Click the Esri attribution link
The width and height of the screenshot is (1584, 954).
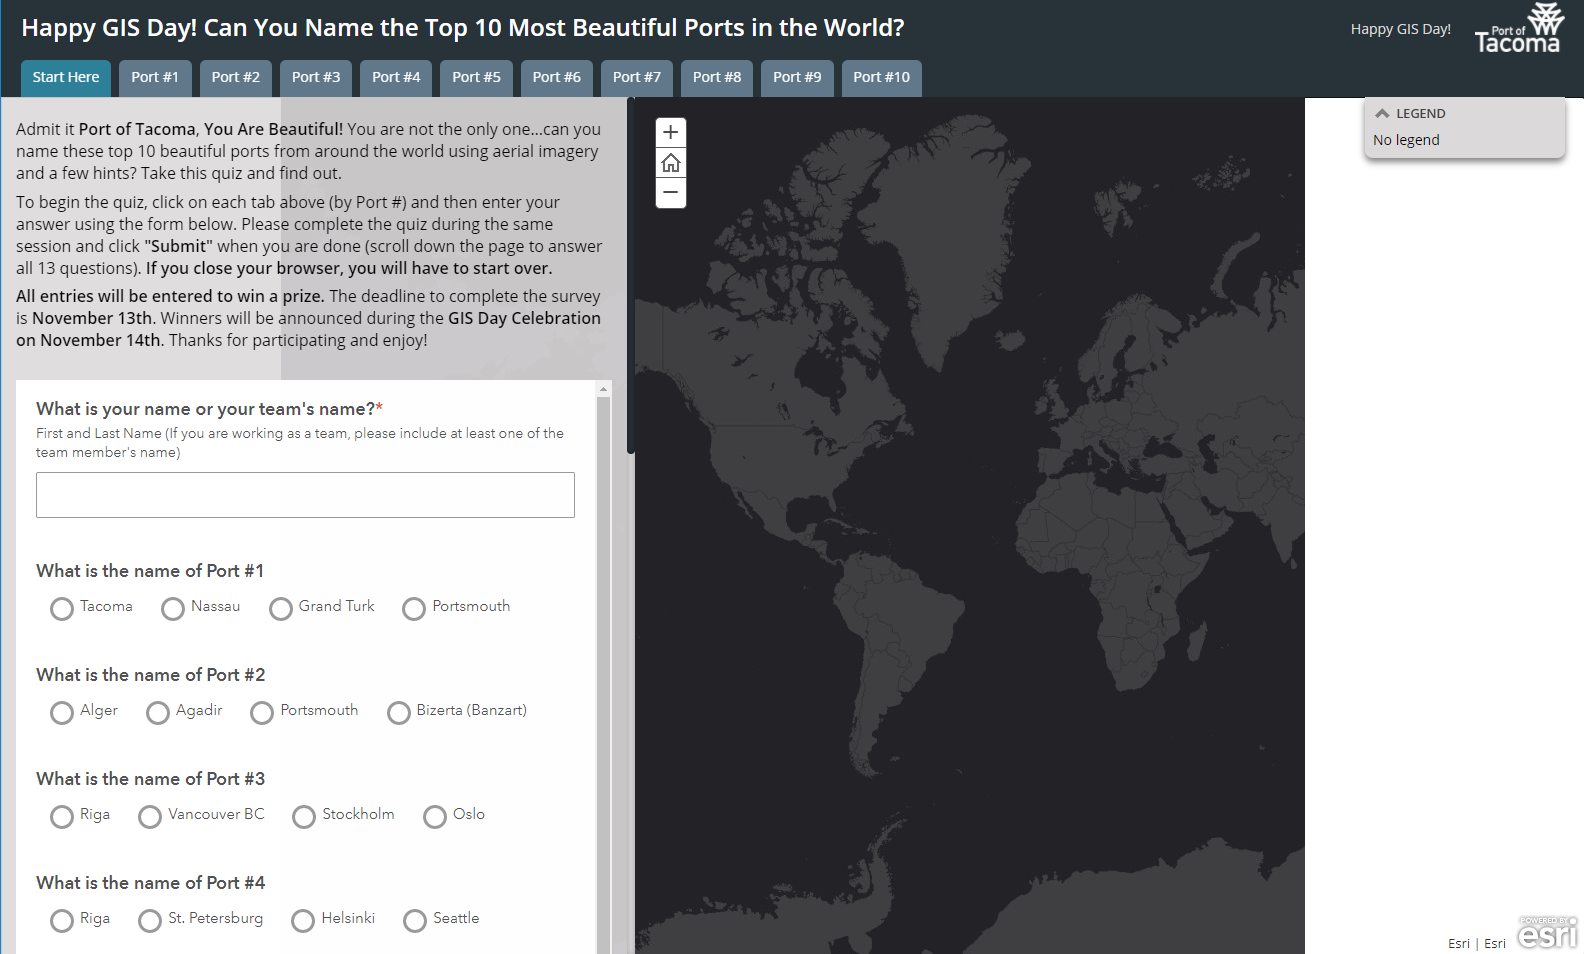pyautogui.click(x=1459, y=943)
